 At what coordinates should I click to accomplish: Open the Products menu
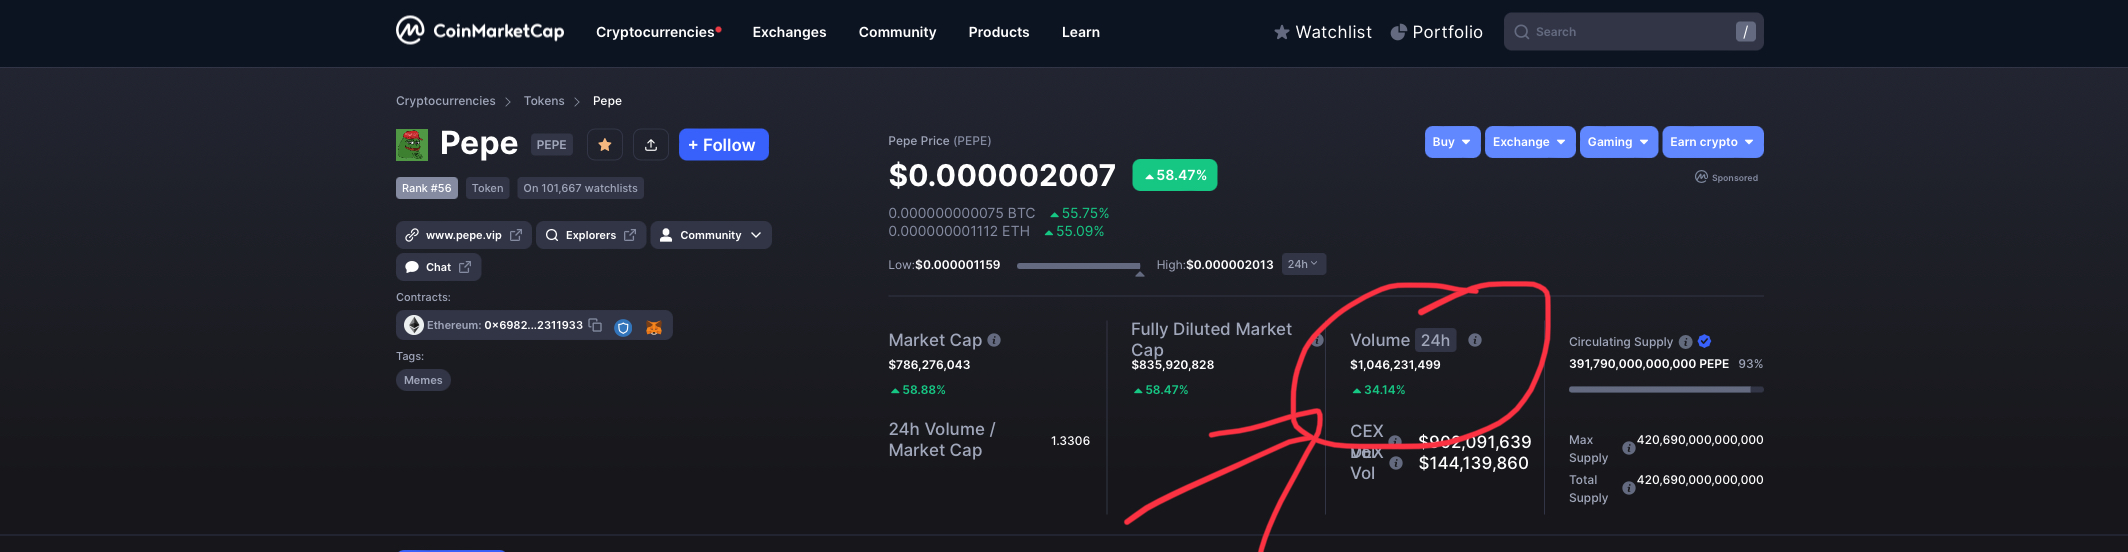[999, 32]
